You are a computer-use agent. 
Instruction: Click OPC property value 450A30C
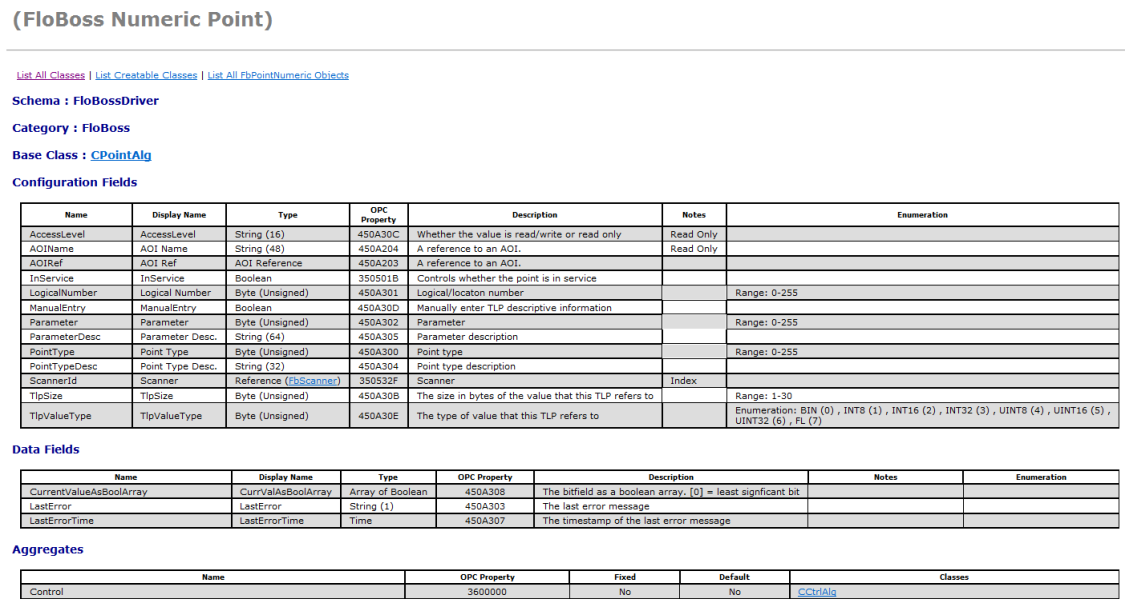click(378, 235)
